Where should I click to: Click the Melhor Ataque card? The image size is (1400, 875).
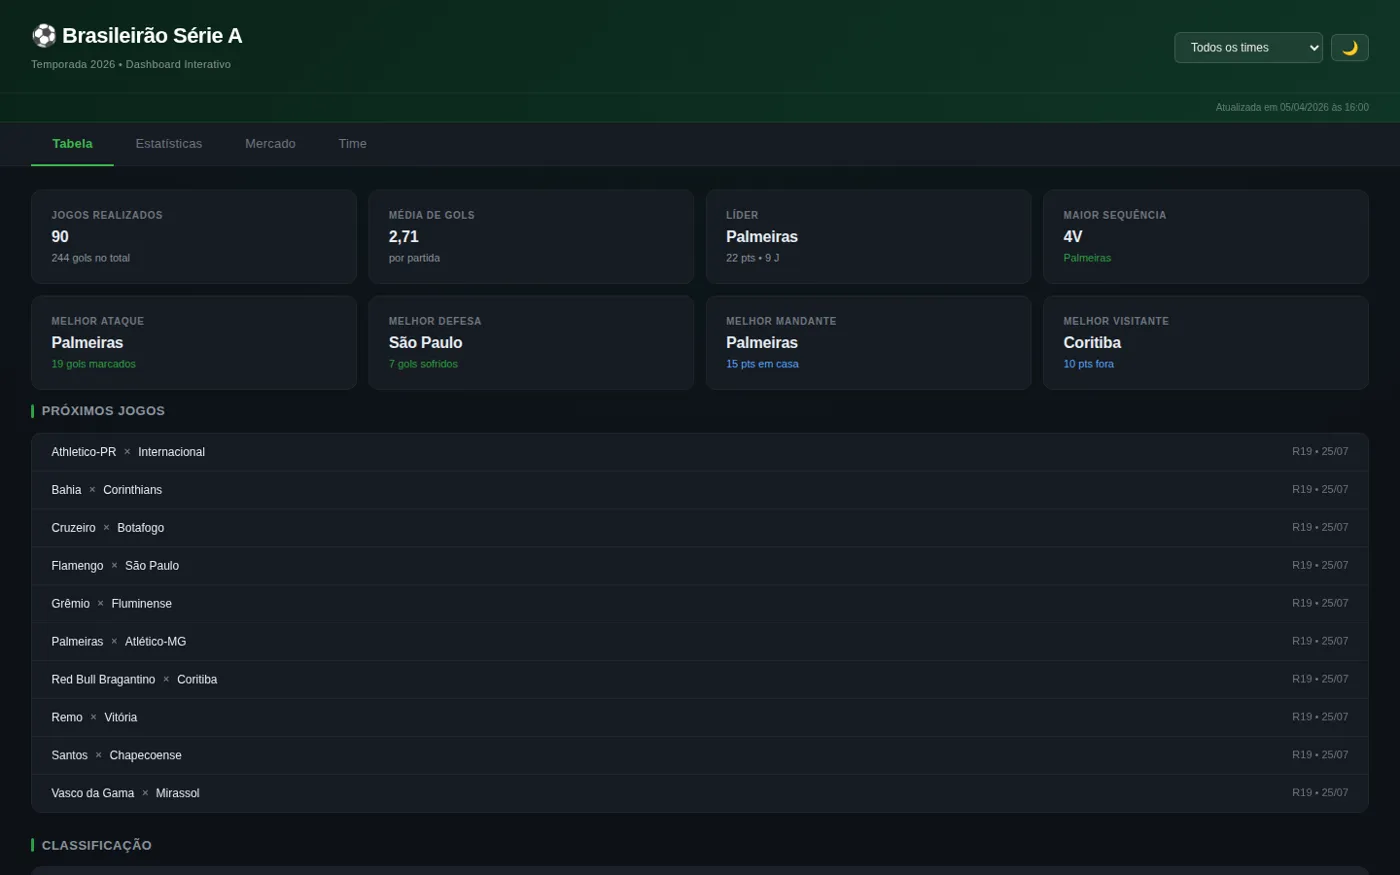pos(194,343)
